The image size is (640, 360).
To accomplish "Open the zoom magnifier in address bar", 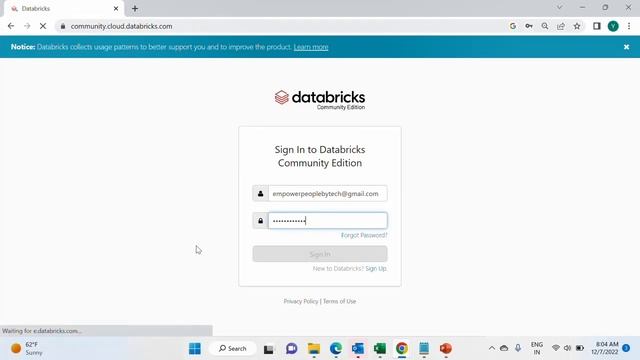I will [x=544, y=26].
